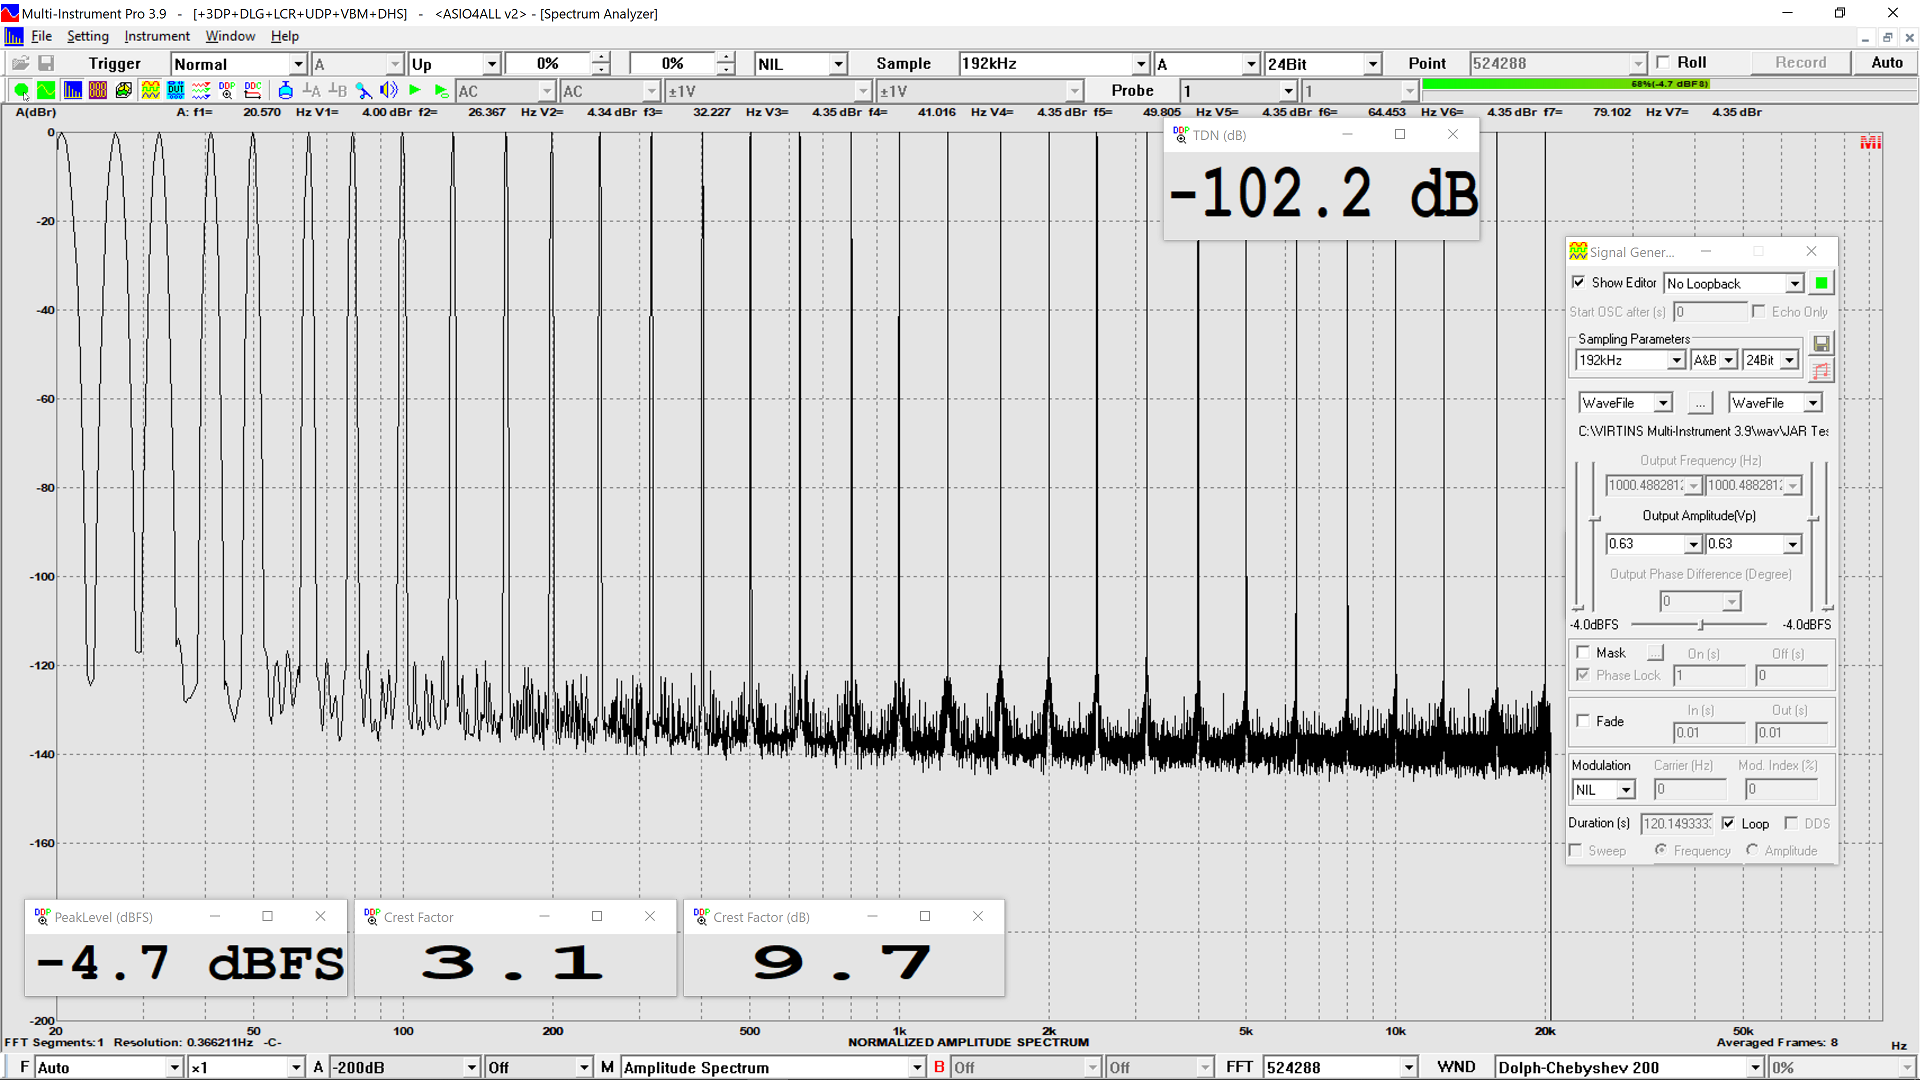This screenshot has width=1920, height=1080.
Task: Open the DDC derived data curve icon
Action: point(253,91)
